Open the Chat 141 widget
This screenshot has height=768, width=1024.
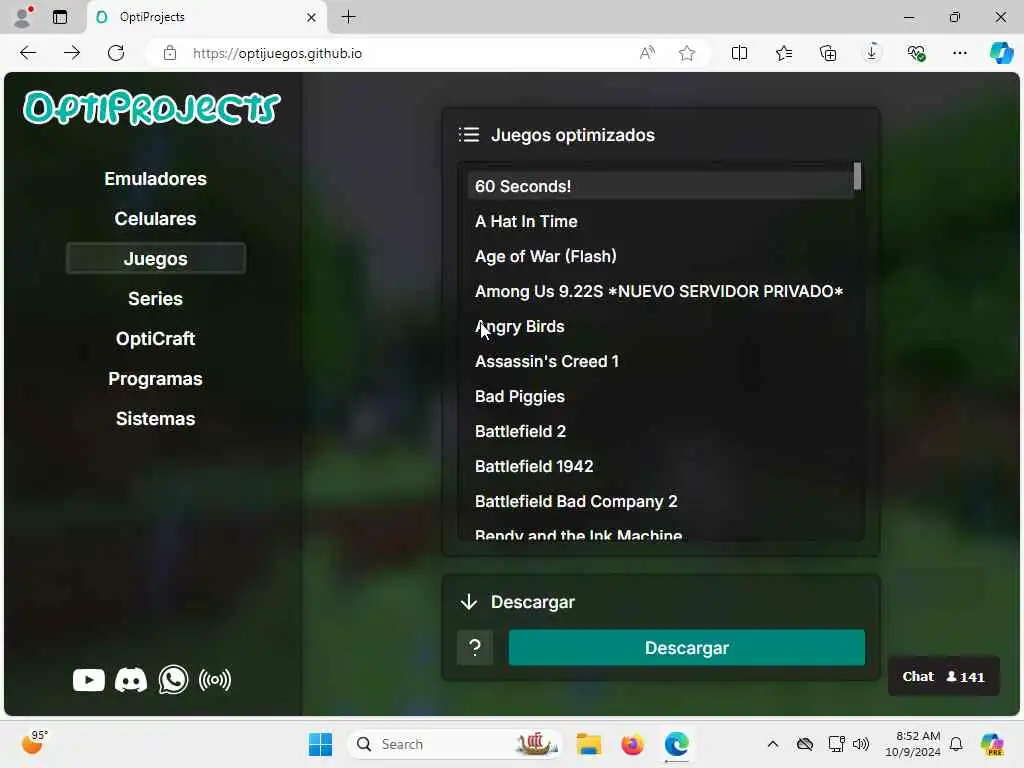[x=943, y=677]
